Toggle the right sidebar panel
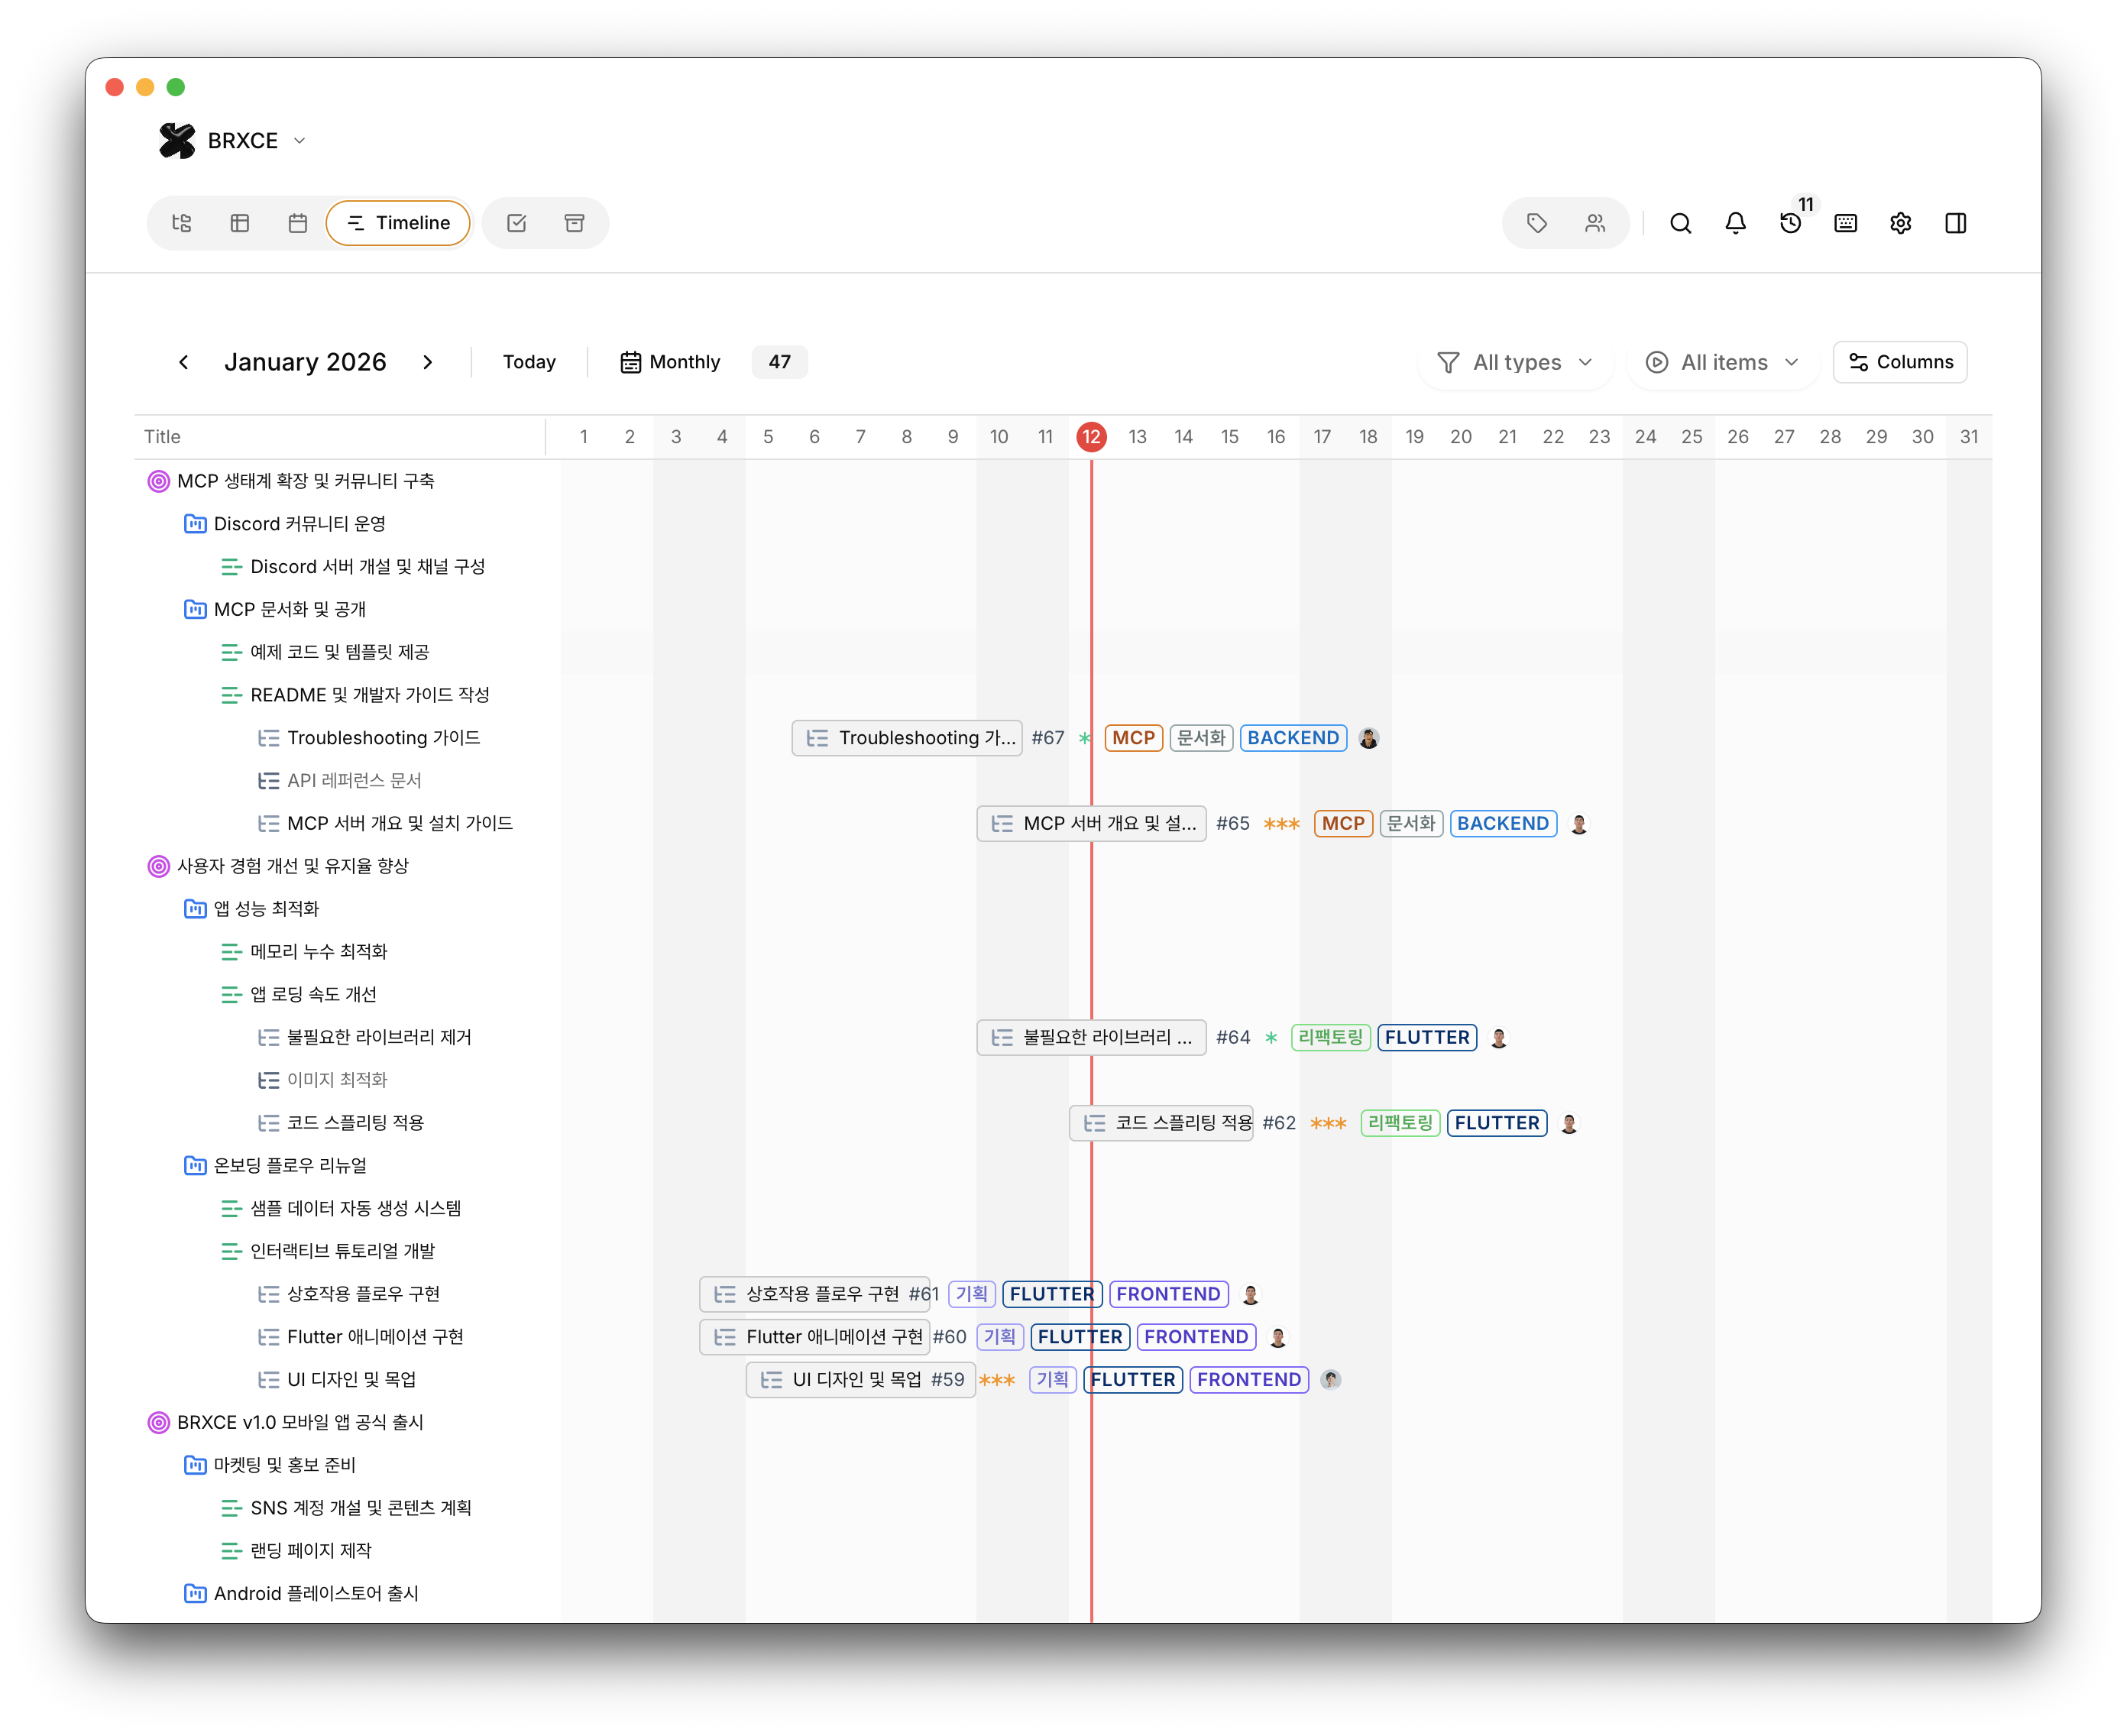 [1954, 223]
